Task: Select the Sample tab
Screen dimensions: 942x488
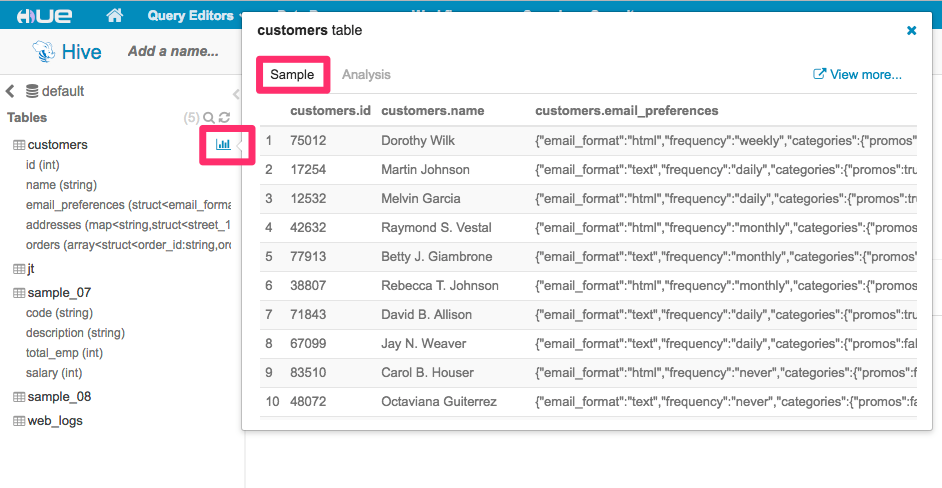Action: click(292, 75)
